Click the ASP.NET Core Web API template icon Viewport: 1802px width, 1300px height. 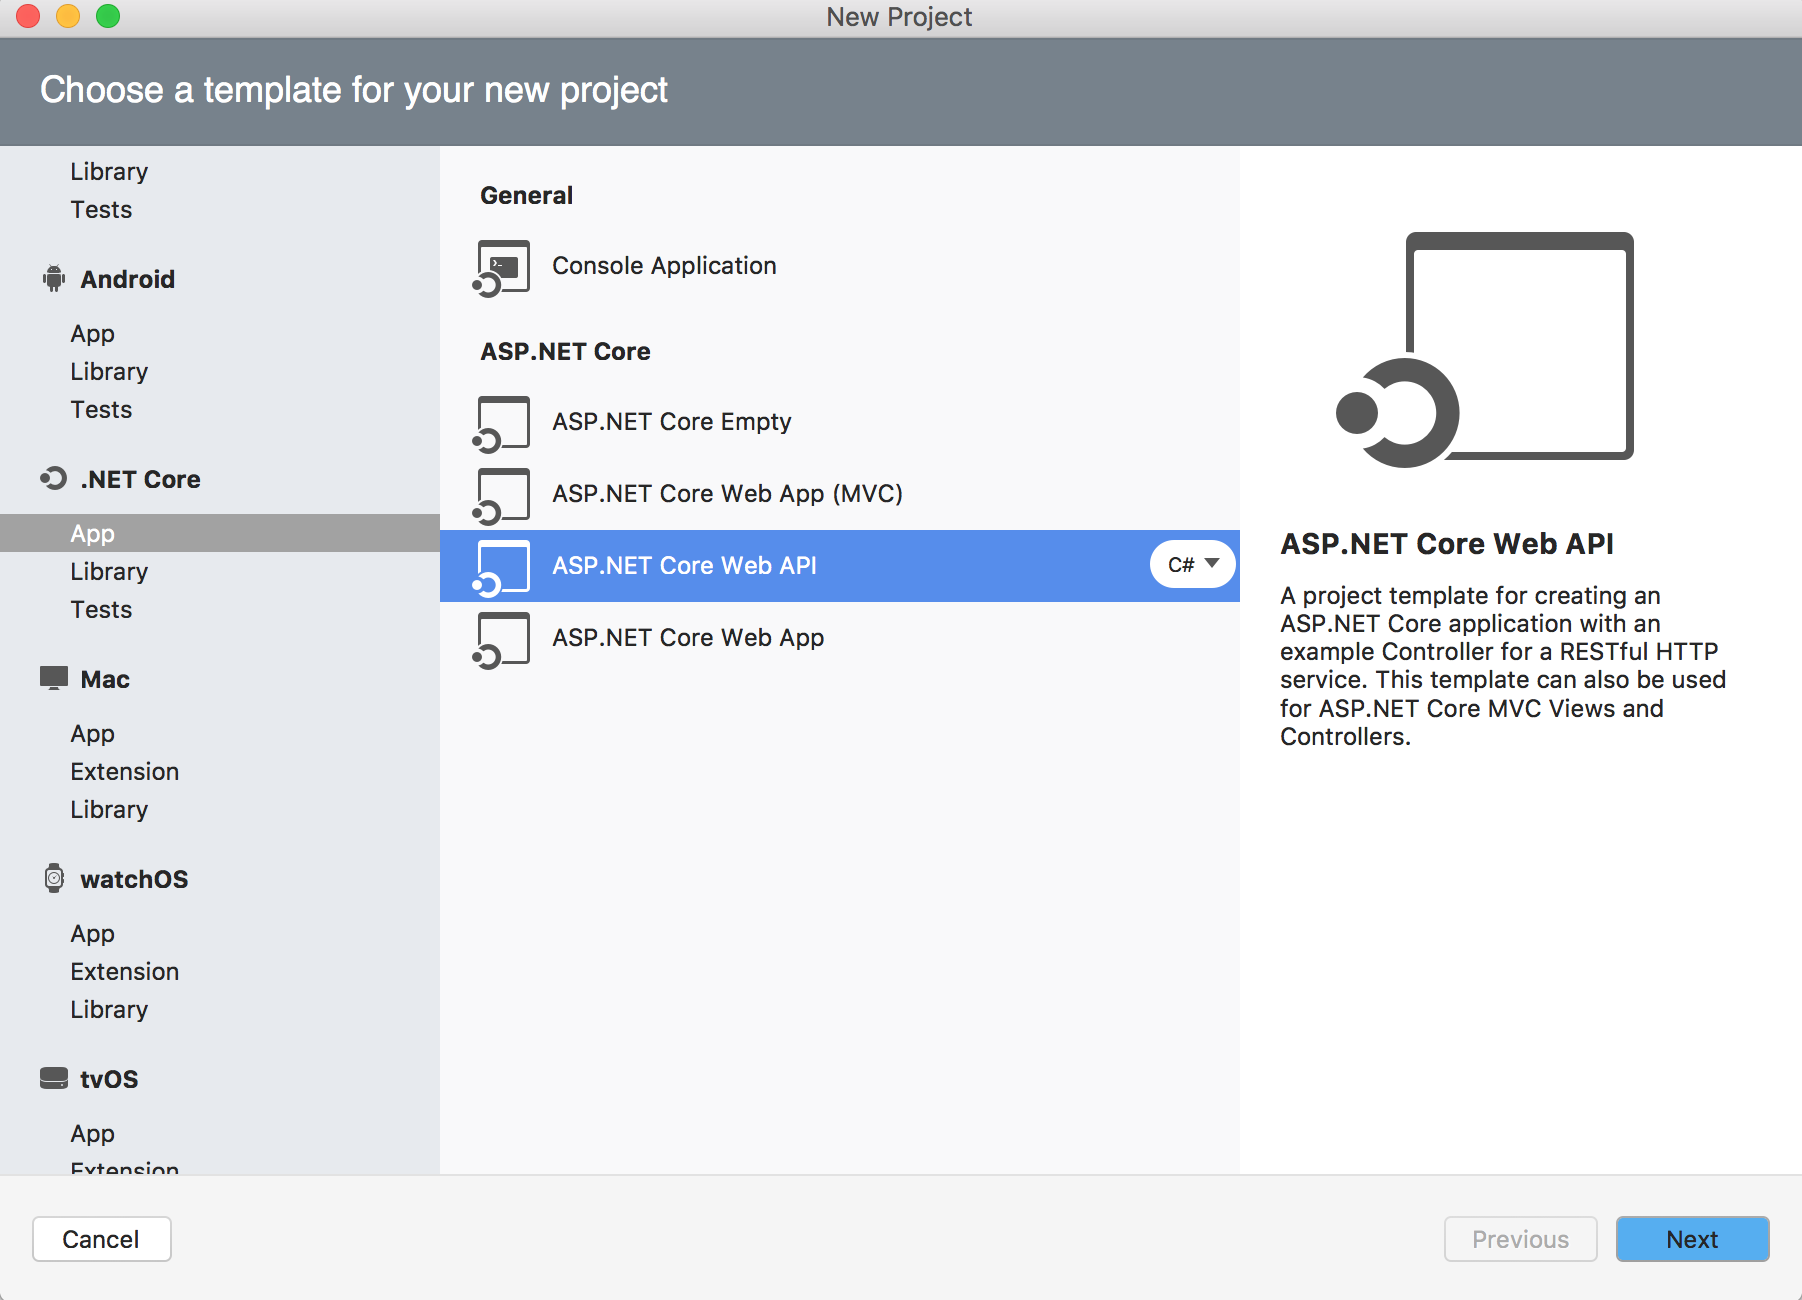[x=502, y=568]
